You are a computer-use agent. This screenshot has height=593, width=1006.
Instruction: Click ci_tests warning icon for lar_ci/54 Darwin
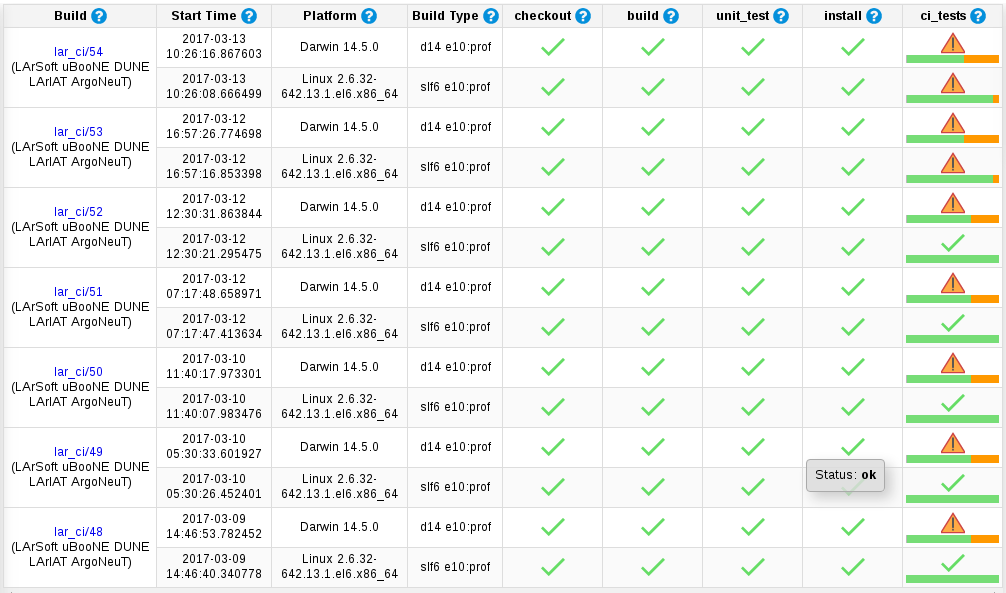953,43
